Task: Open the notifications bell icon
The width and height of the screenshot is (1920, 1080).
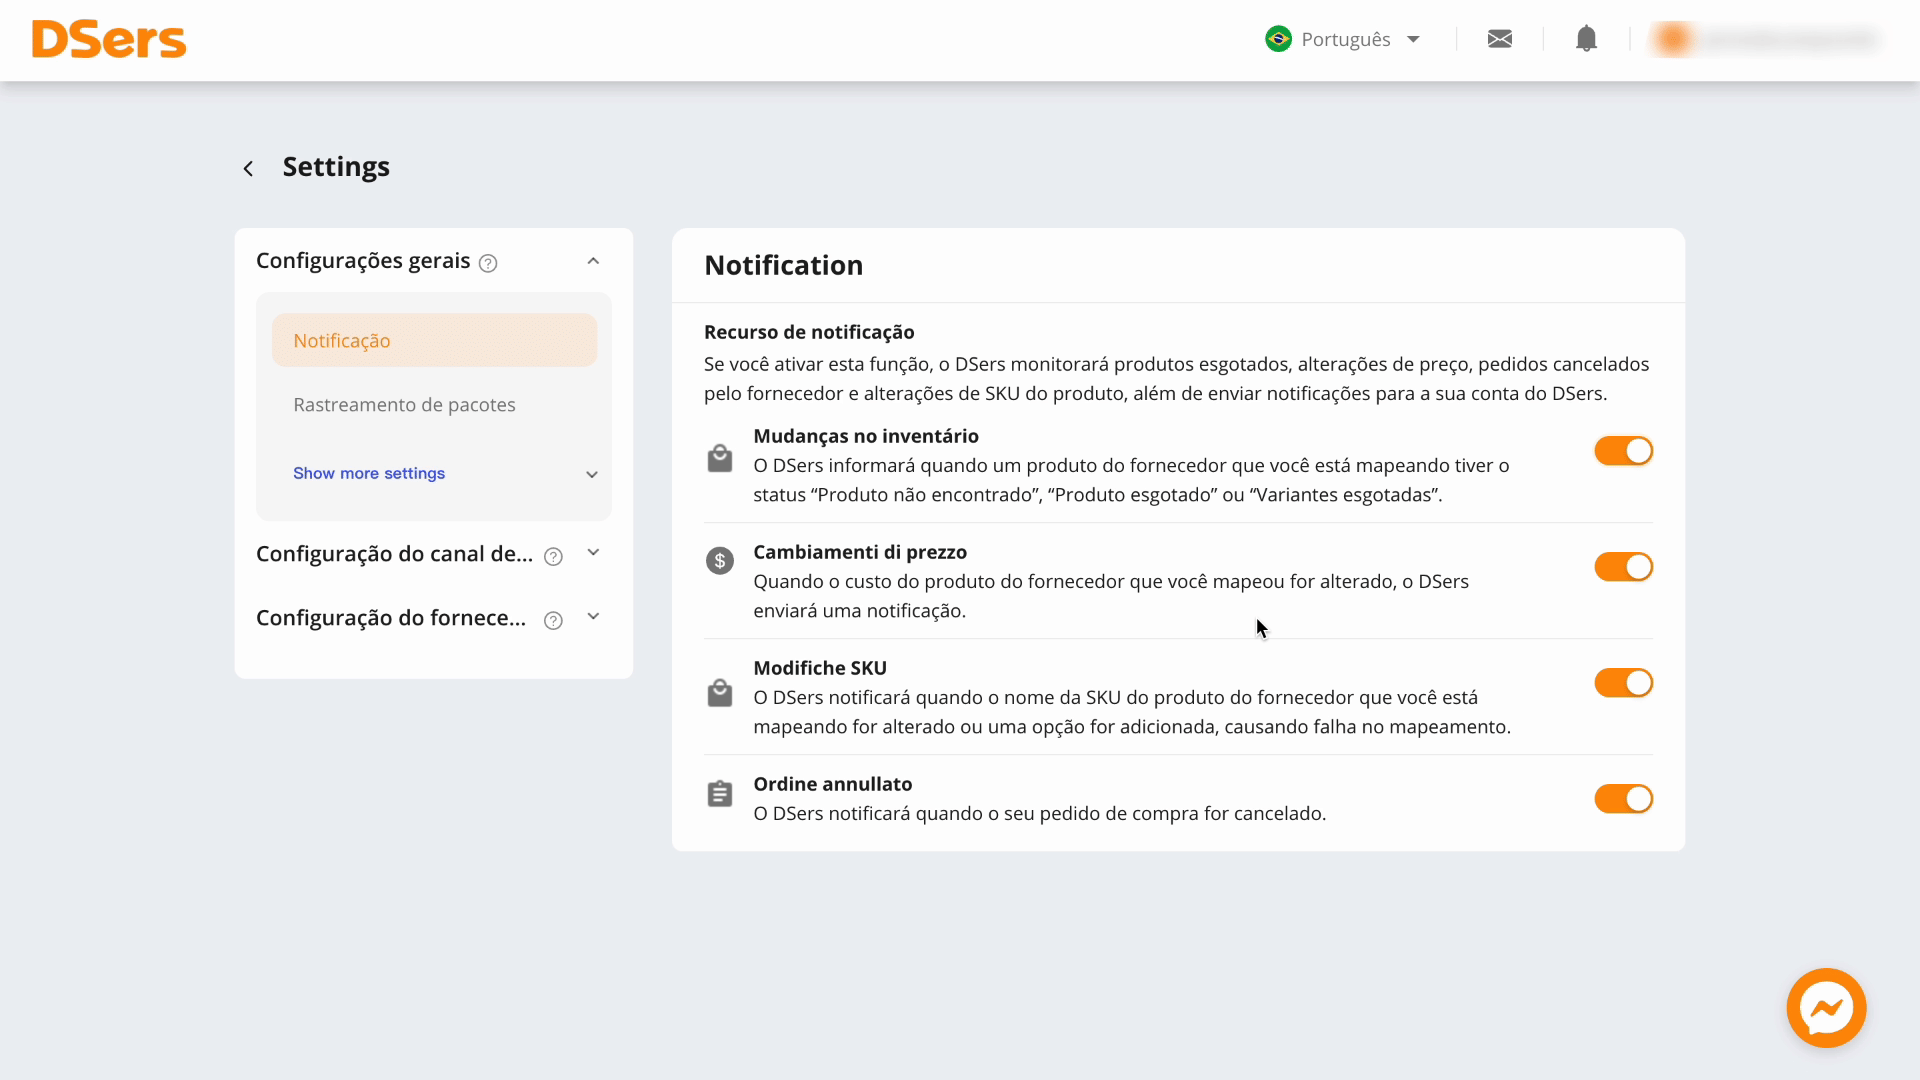Action: pos(1586,39)
